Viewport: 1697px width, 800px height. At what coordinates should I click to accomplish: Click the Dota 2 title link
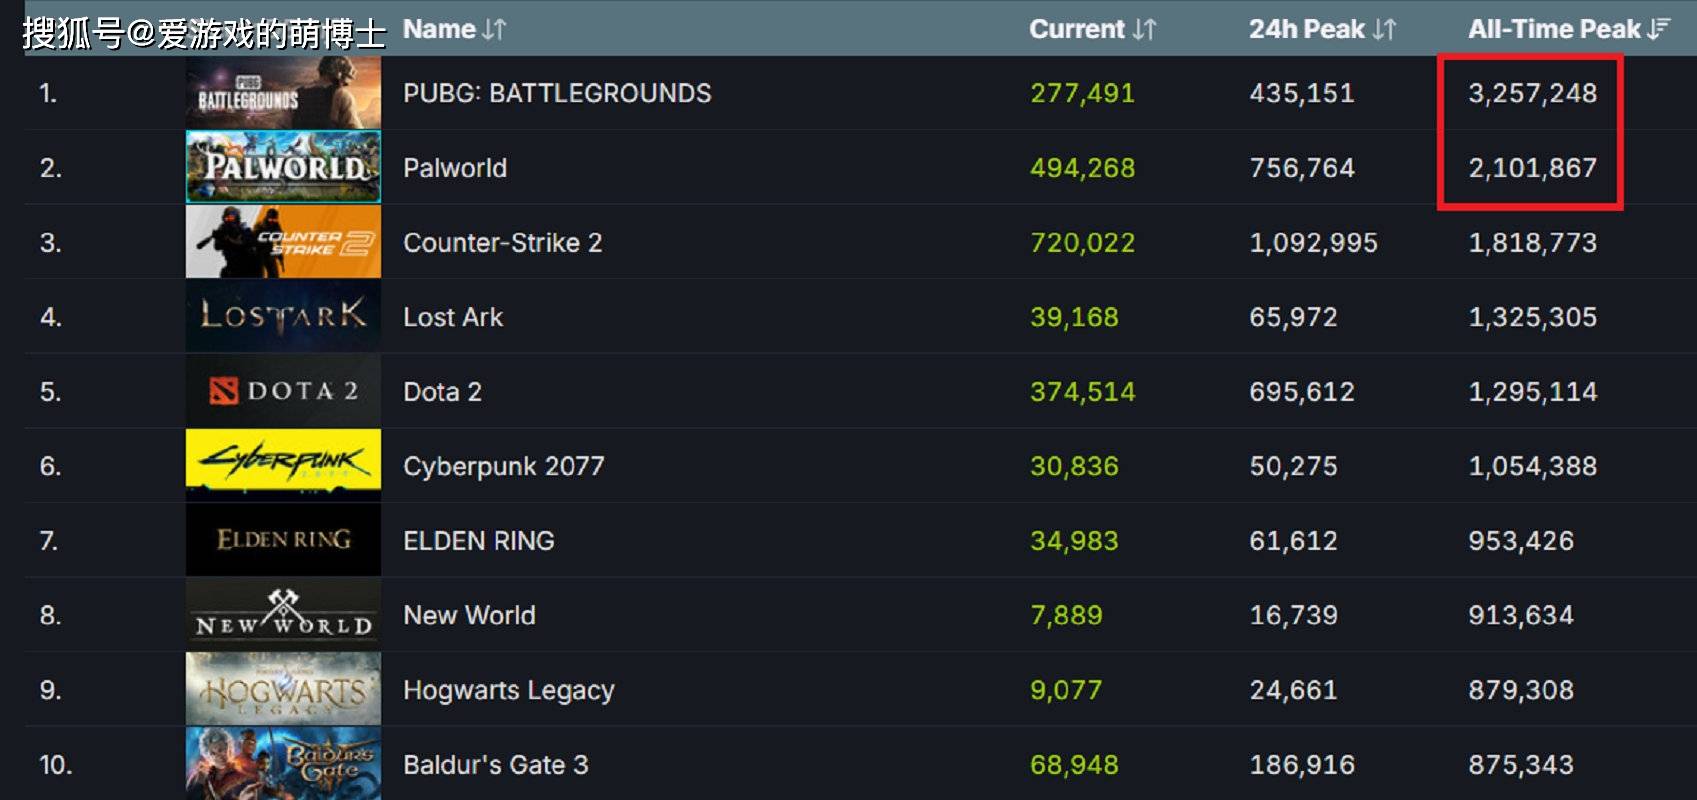click(x=442, y=392)
